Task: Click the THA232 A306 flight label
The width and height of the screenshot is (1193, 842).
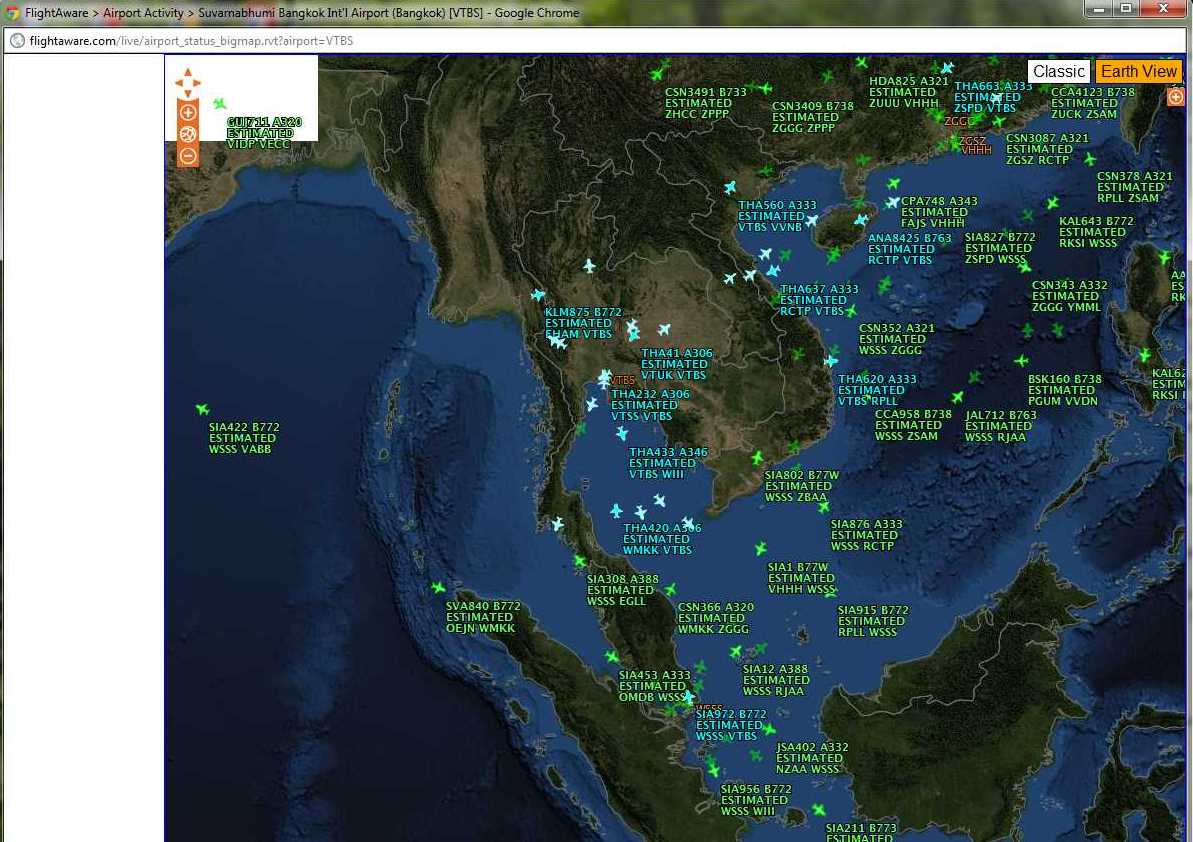Action: coord(651,405)
